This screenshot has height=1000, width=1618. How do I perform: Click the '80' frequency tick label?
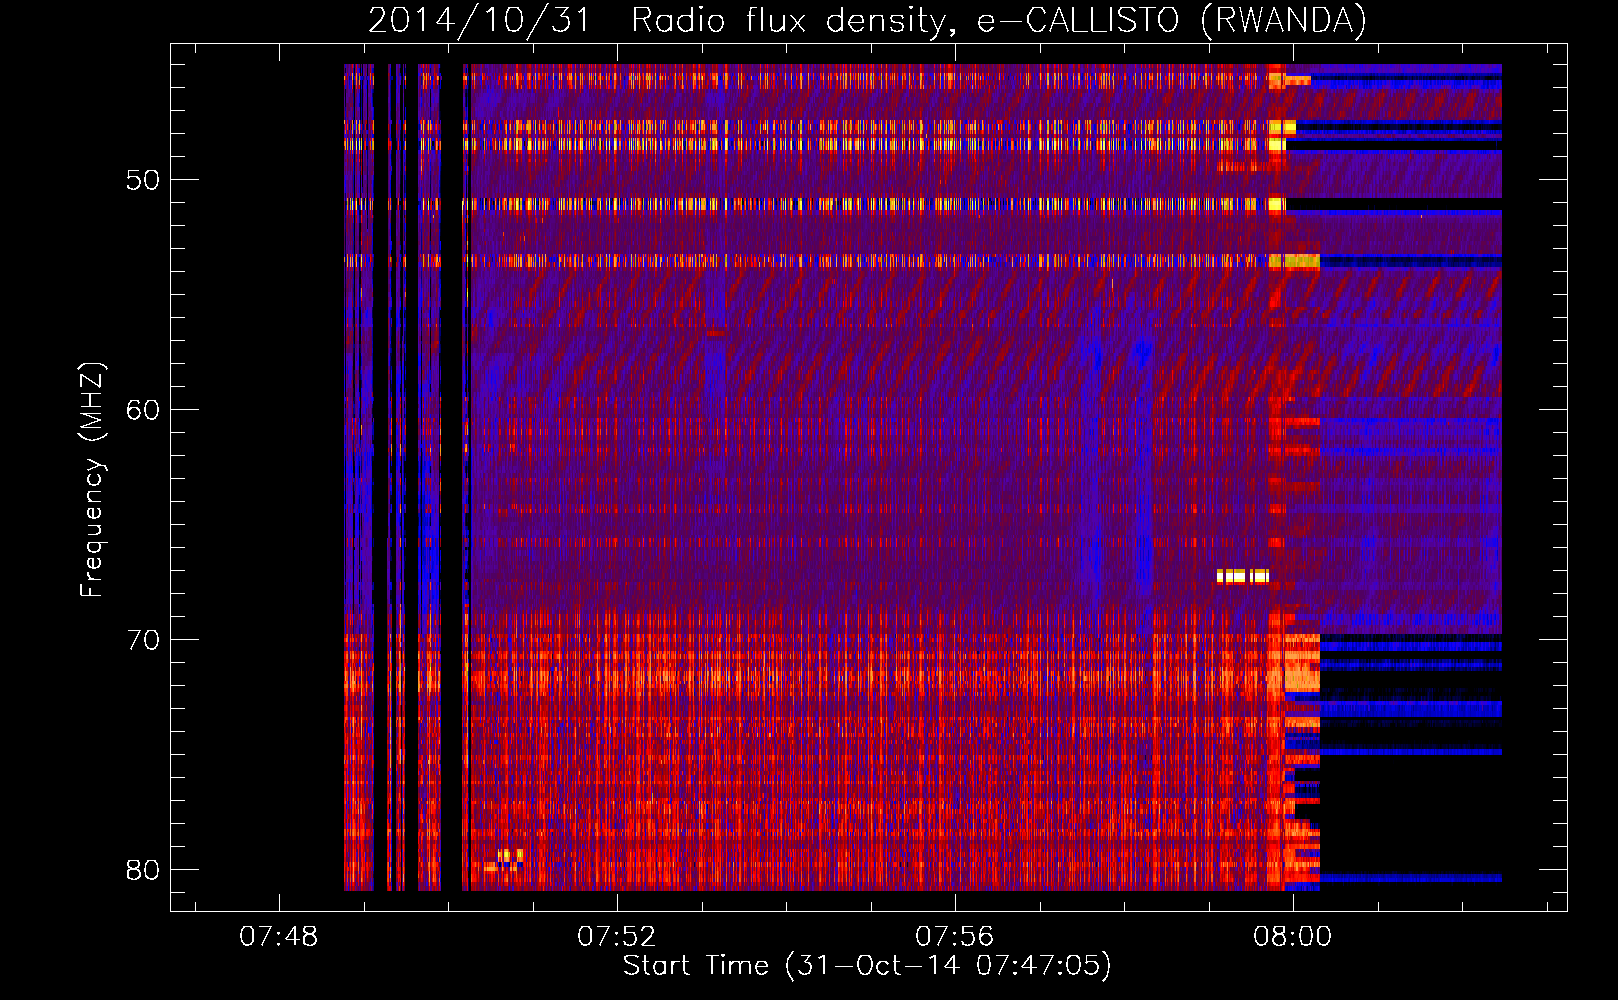coord(143,870)
